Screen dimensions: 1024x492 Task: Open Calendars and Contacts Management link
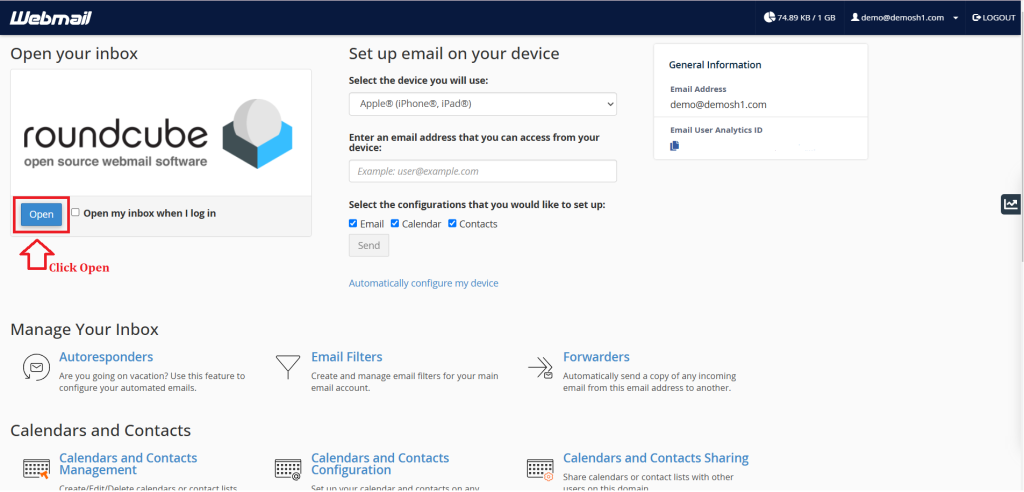(x=128, y=464)
